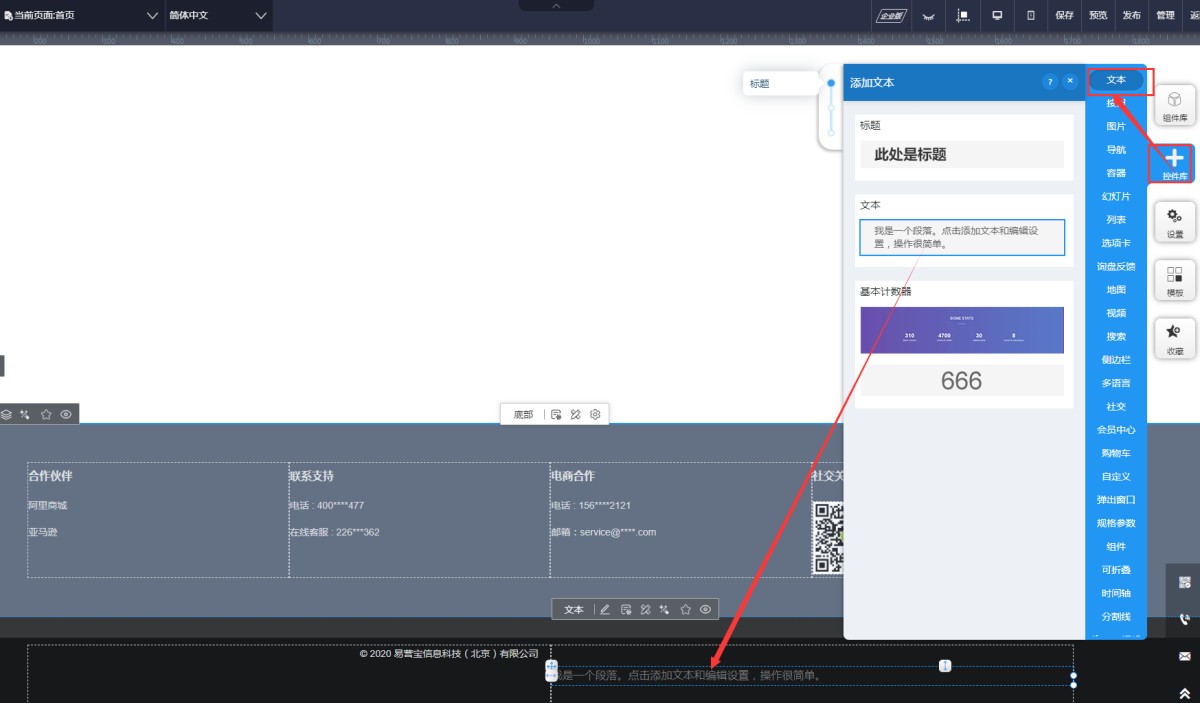Open the 设置 settings sidebar panel

1174,221
